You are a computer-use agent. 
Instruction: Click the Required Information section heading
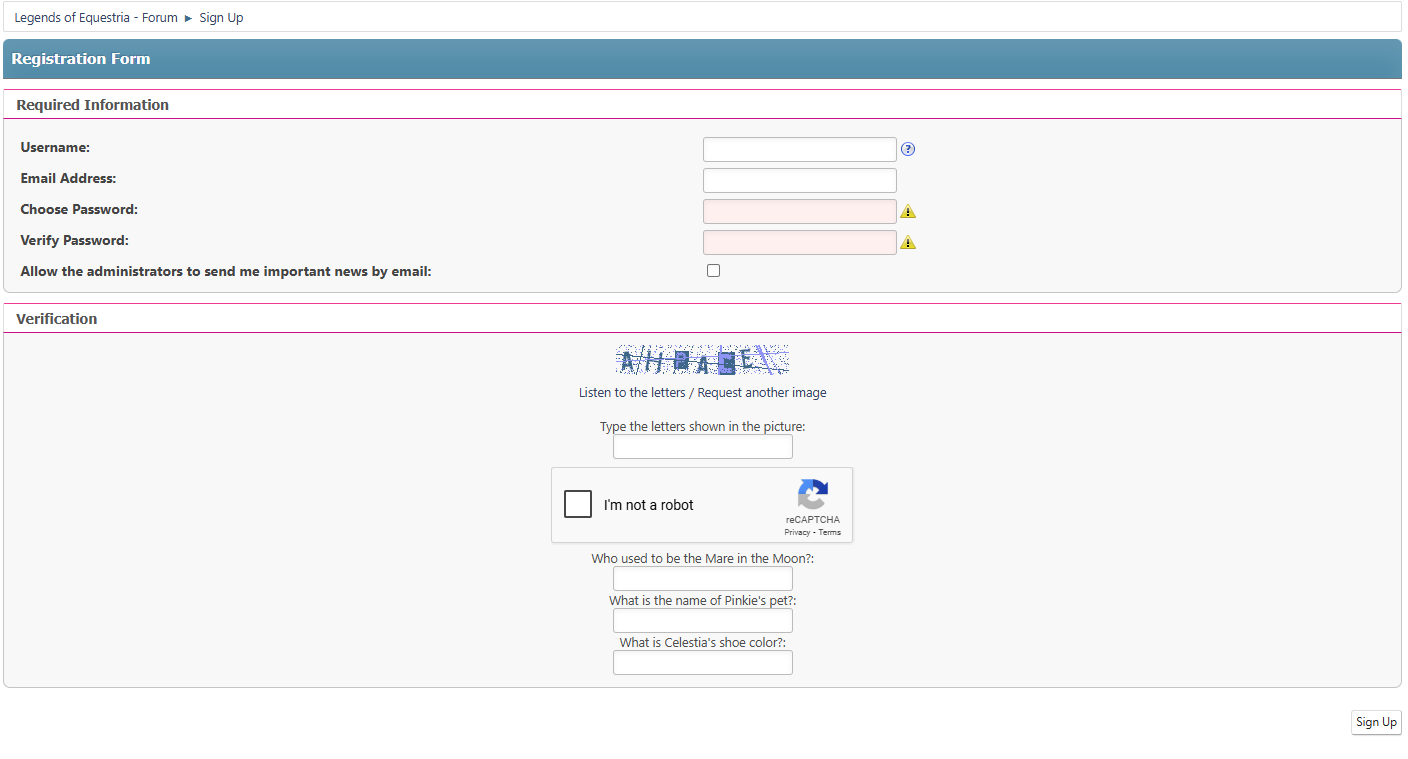(x=93, y=105)
